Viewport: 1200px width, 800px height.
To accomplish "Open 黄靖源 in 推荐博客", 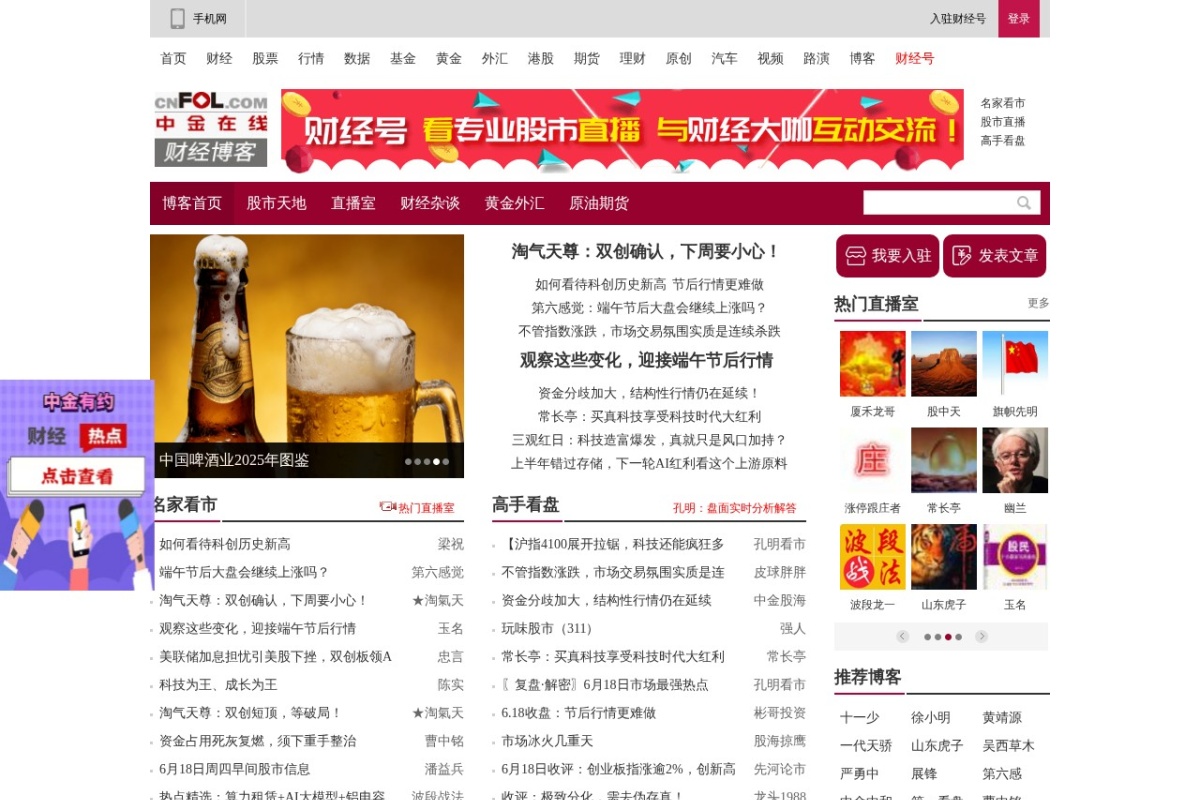I will point(1002,718).
